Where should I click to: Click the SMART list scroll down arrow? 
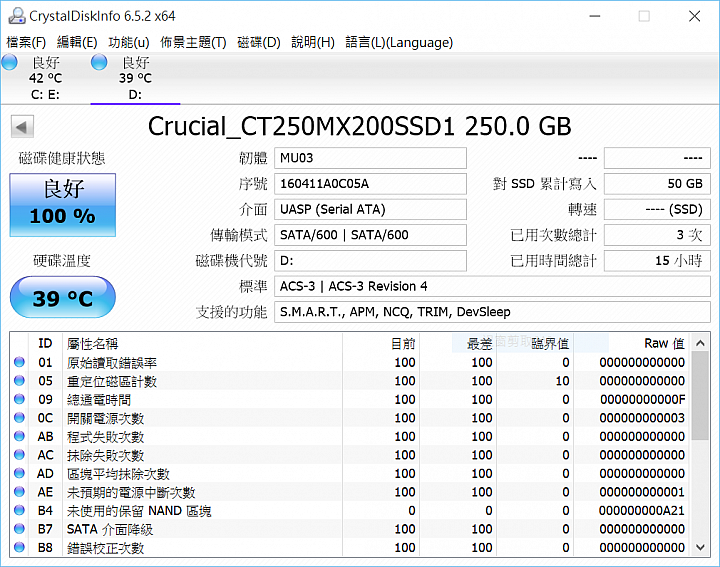pos(700,547)
